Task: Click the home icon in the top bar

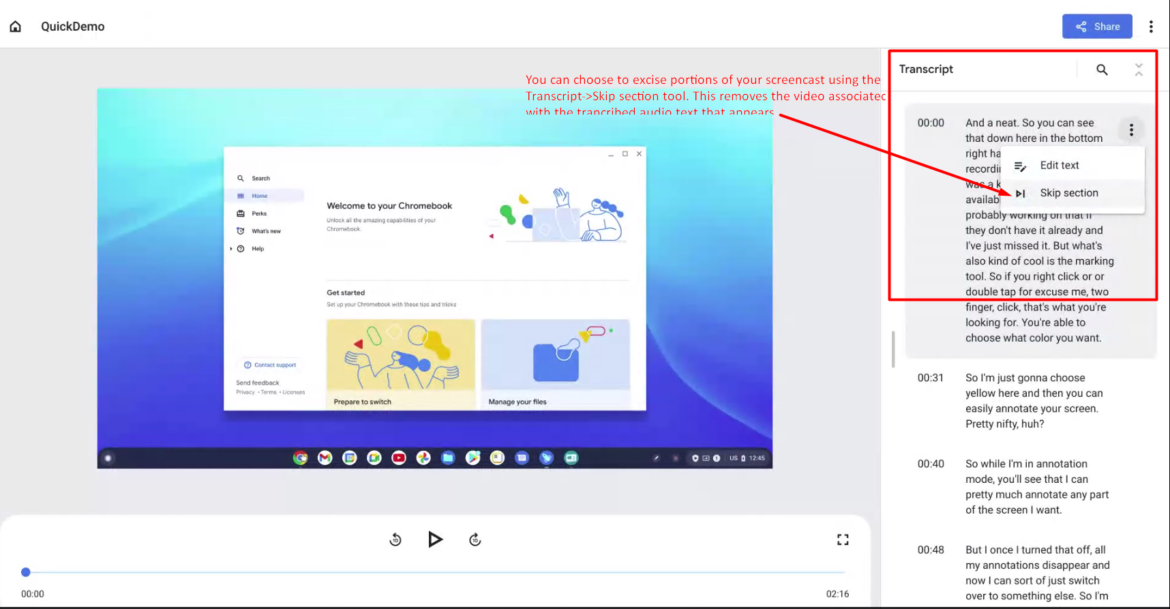Action: click(x=15, y=26)
